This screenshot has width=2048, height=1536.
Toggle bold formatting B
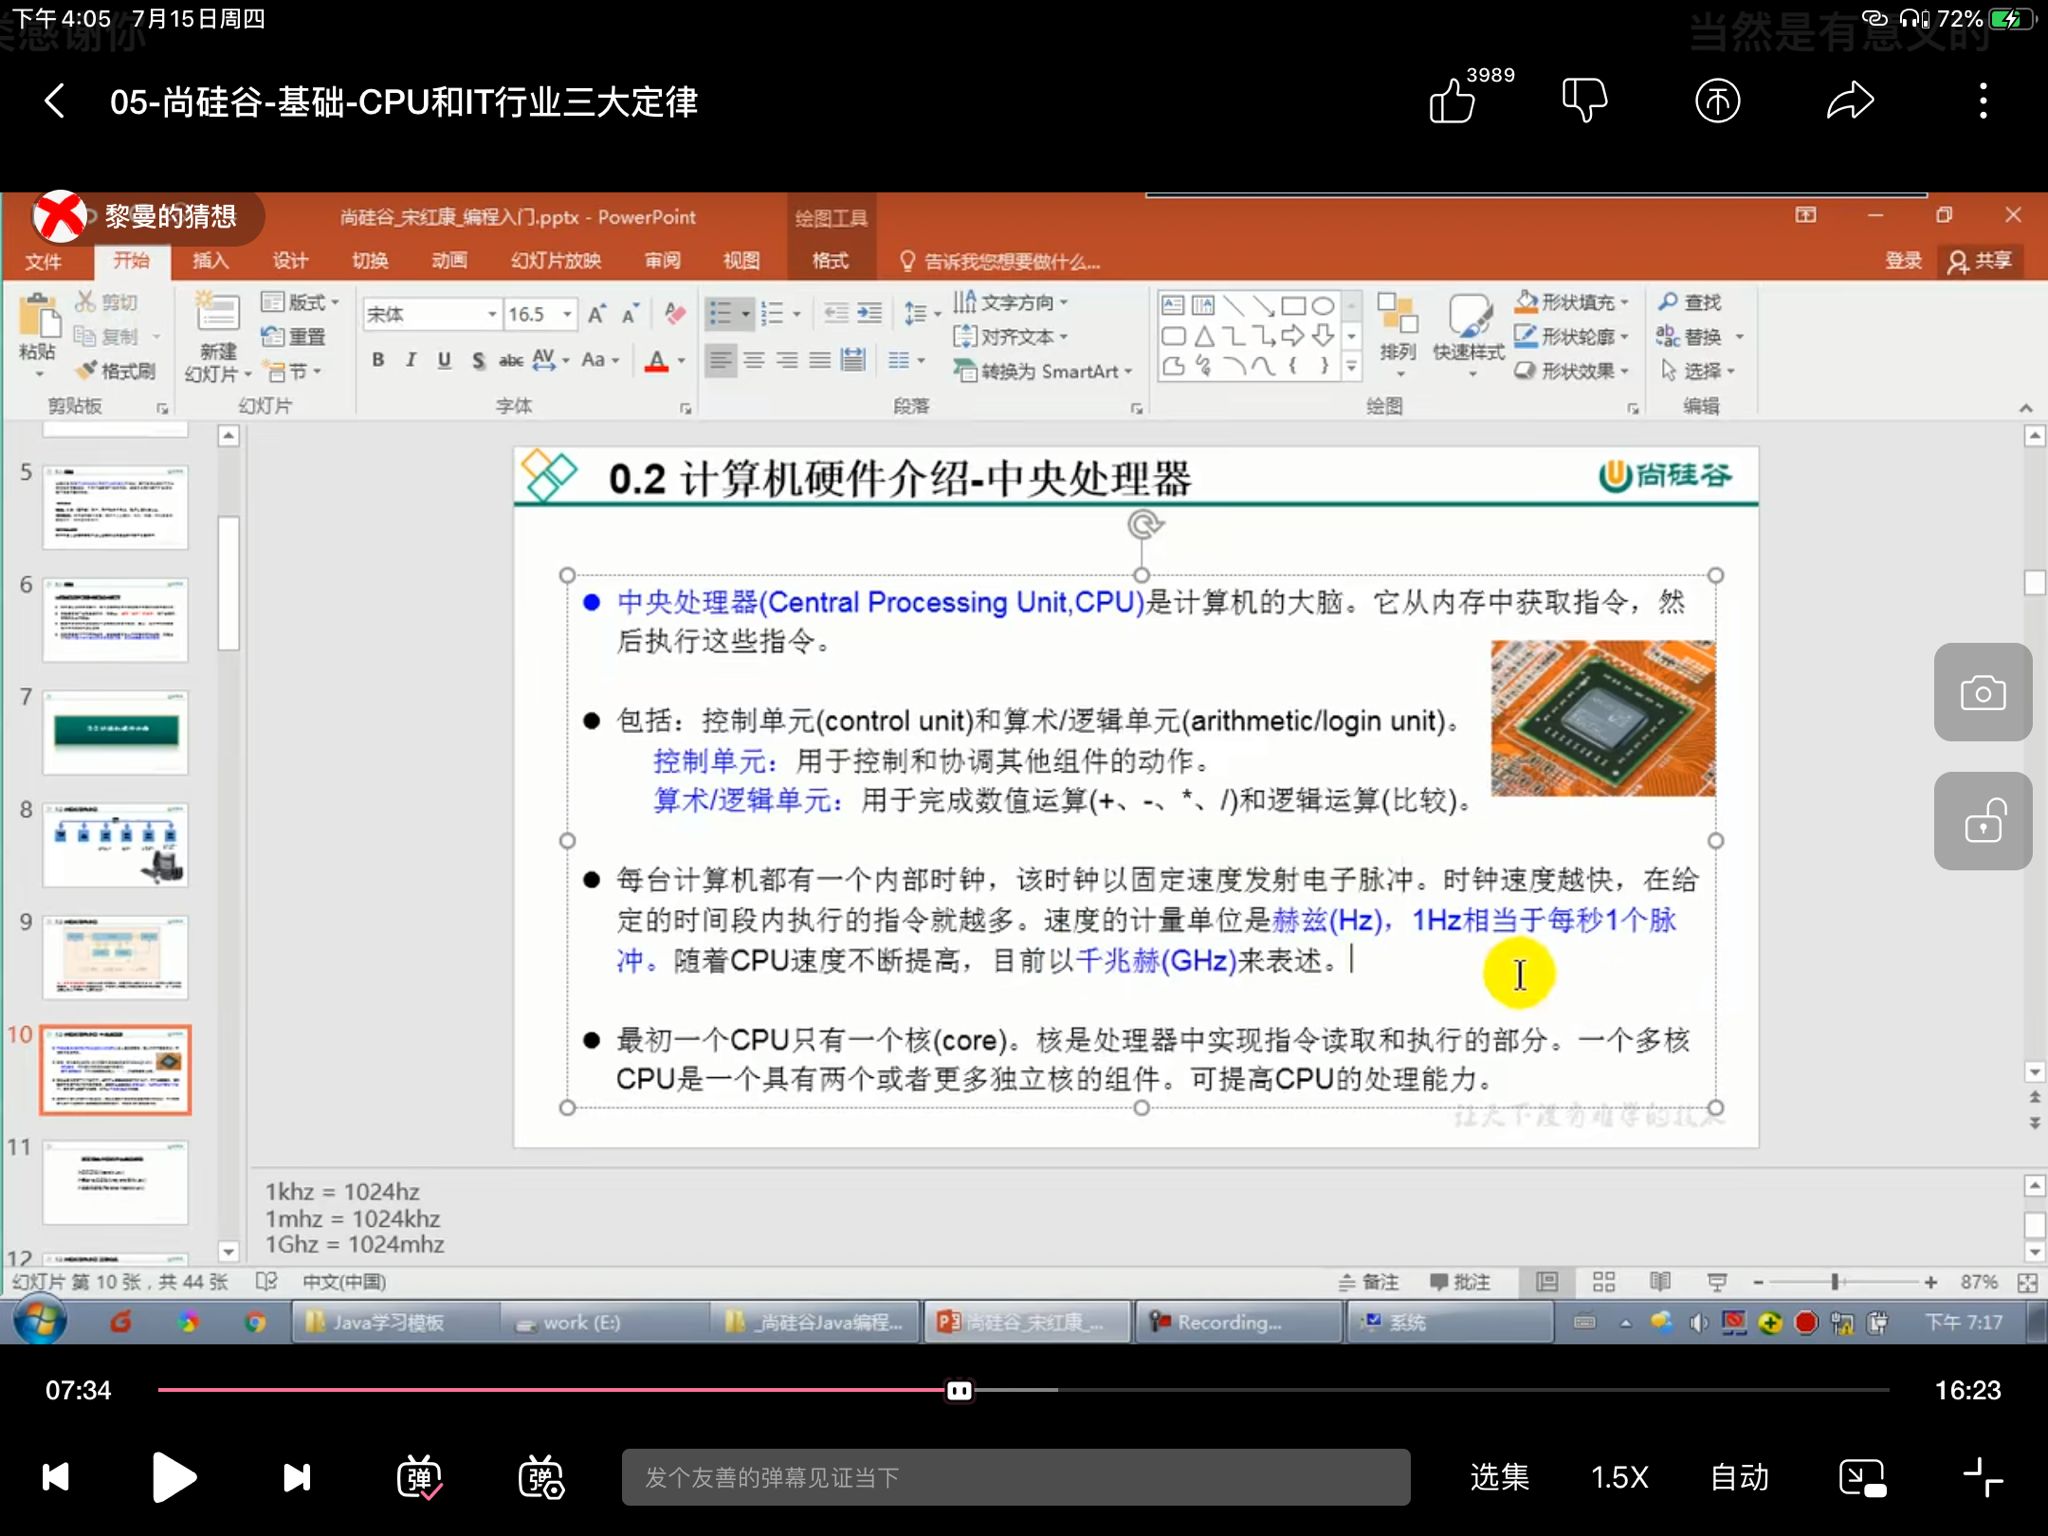point(378,360)
